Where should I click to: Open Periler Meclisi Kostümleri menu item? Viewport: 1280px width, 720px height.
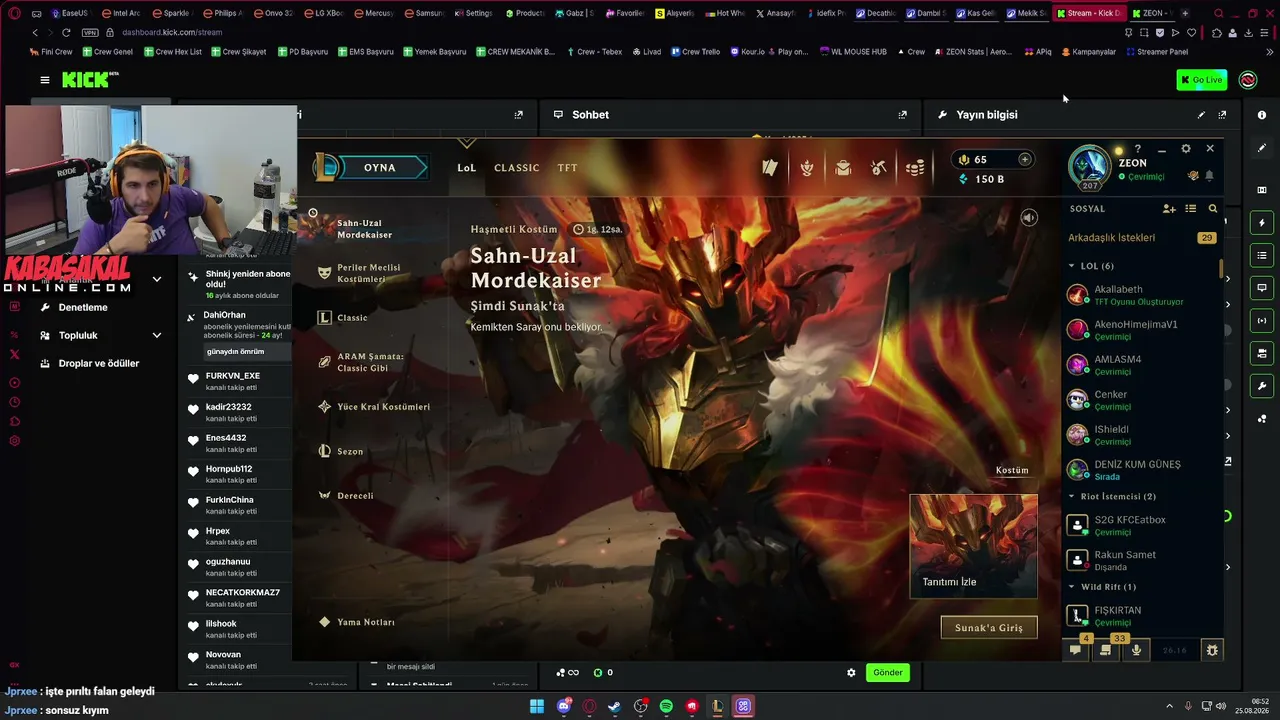point(369,273)
